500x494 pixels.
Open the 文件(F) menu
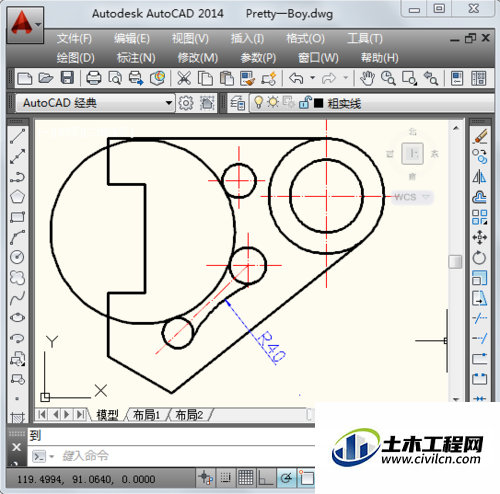click(74, 39)
